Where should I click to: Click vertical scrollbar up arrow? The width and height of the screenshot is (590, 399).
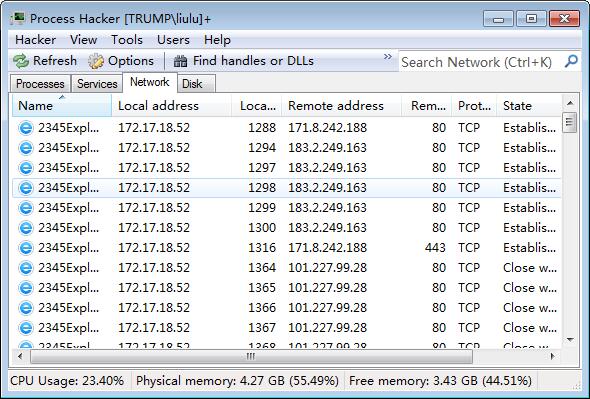570,103
